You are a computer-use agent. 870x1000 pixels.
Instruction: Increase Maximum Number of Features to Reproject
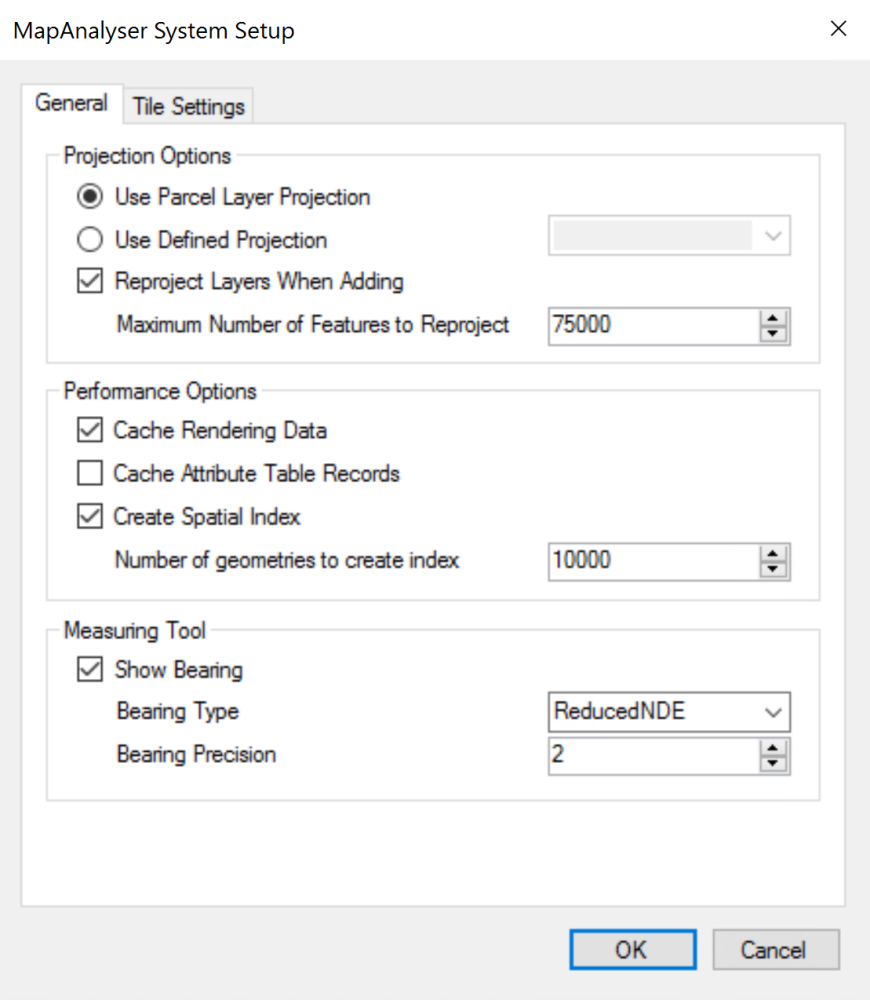[773, 319]
